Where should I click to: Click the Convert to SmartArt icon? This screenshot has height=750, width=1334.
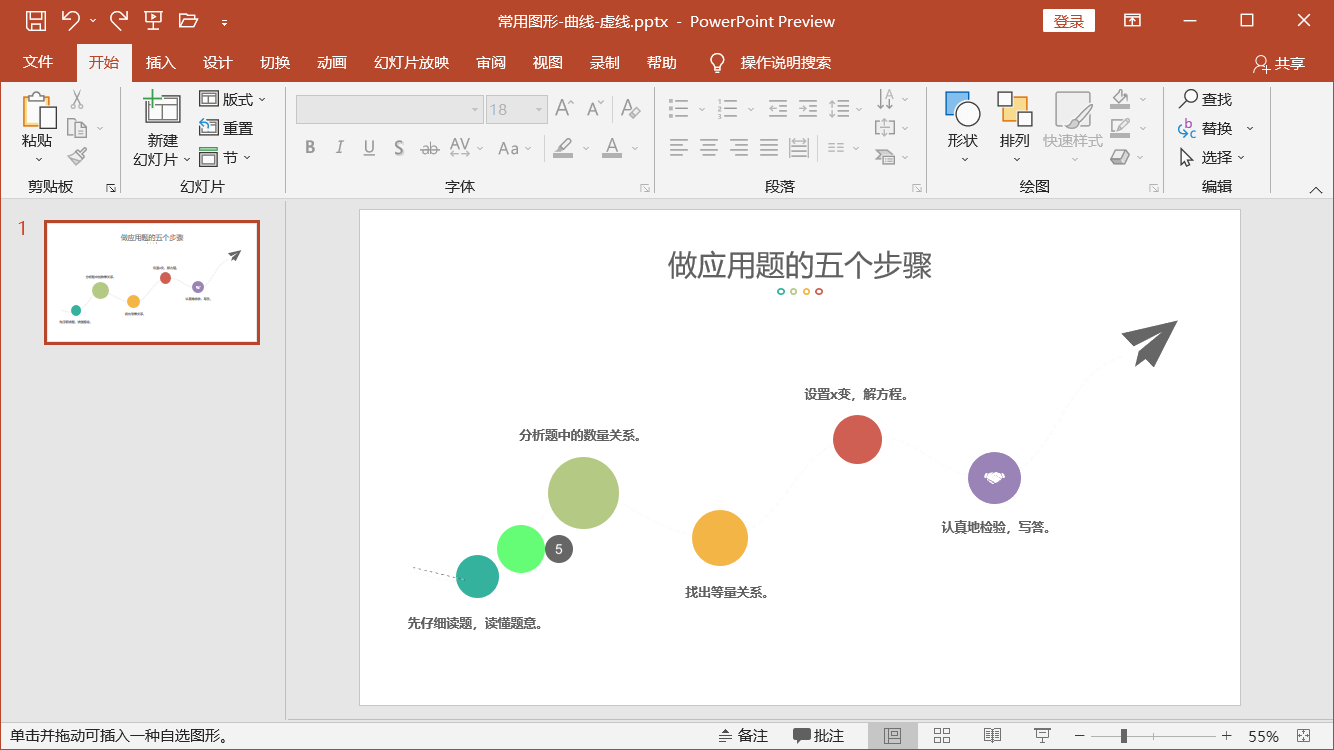[885, 157]
